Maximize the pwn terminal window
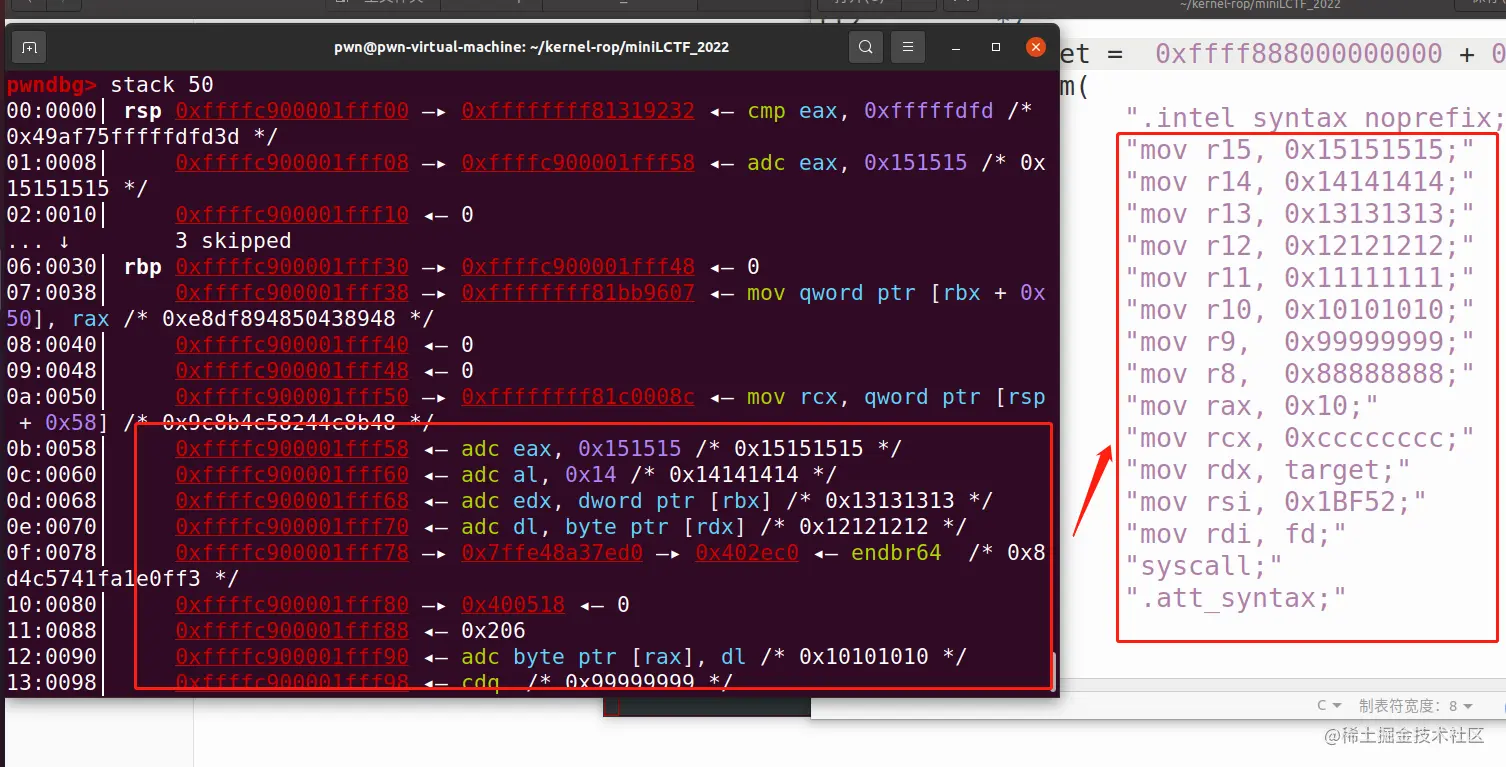This screenshot has height=767, width=1506. click(995, 47)
